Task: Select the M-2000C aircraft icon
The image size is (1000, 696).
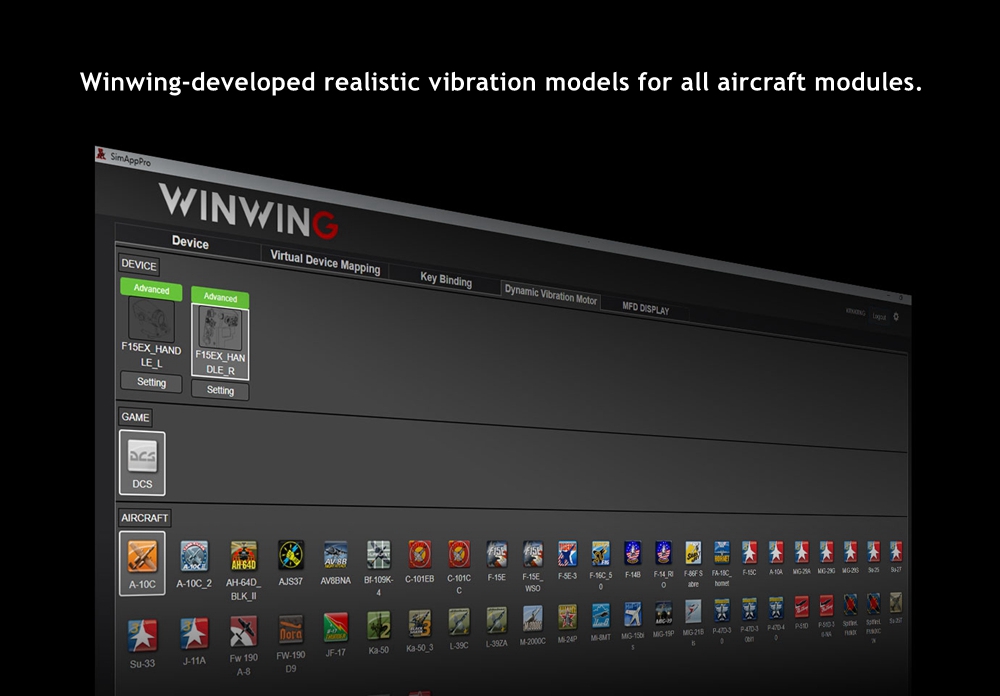Action: 532,617
